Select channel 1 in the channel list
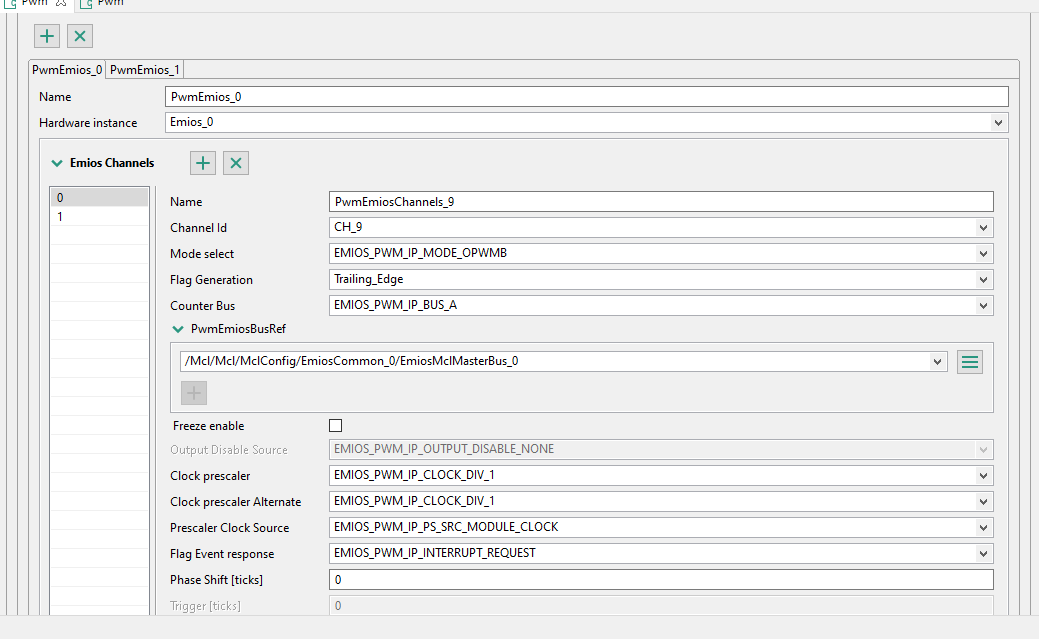Image resolution: width=1039 pixels, height=639 pixels. [99, 216]
